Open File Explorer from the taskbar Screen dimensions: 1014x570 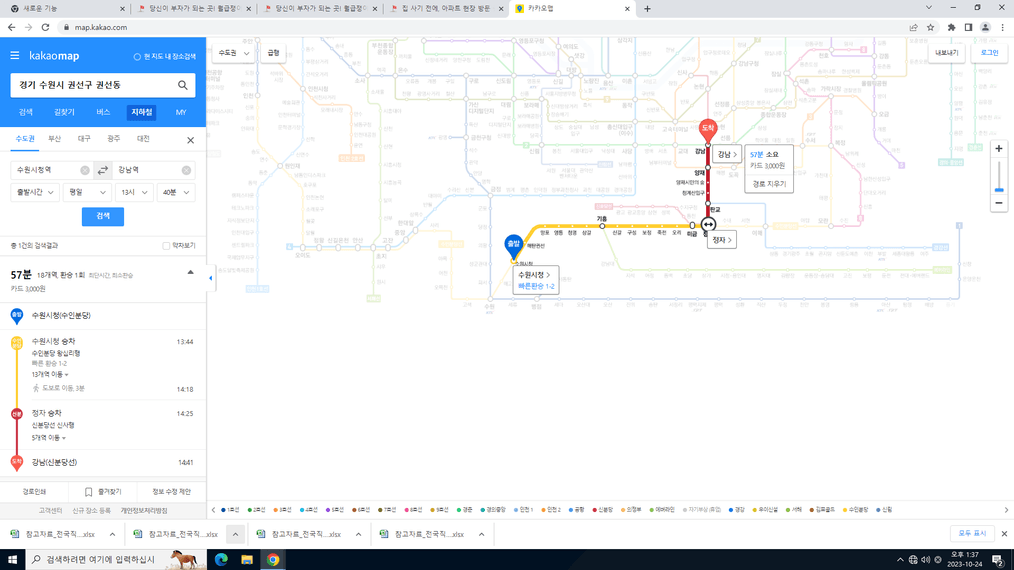pyautogui.click(x=247, y=560)
